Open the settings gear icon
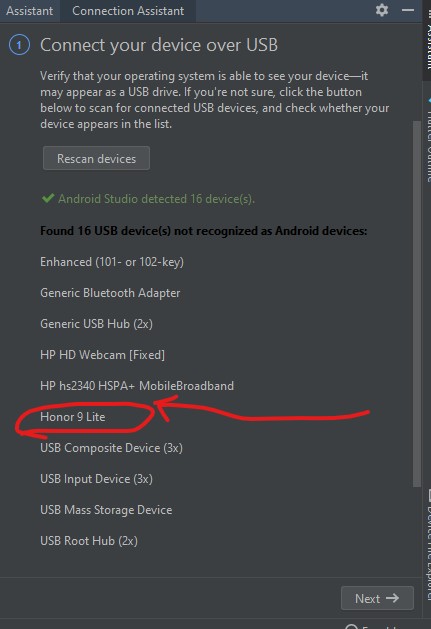 pos(382,10)
